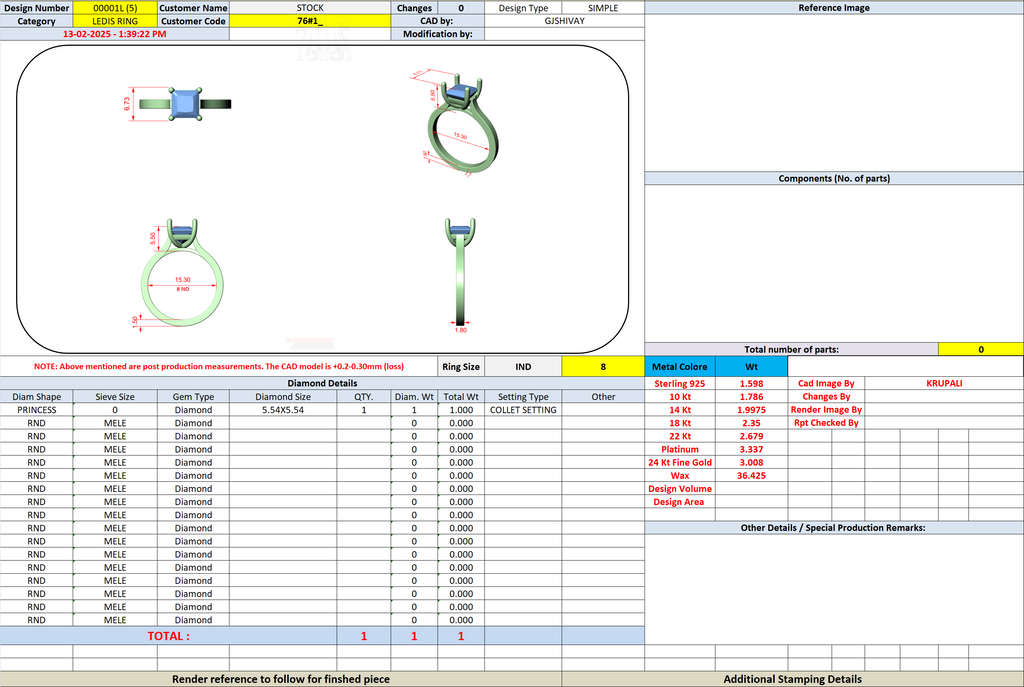Click the red TOTAL : row label
Viewport: 1024px width, 687px height.
click(168, 635)
